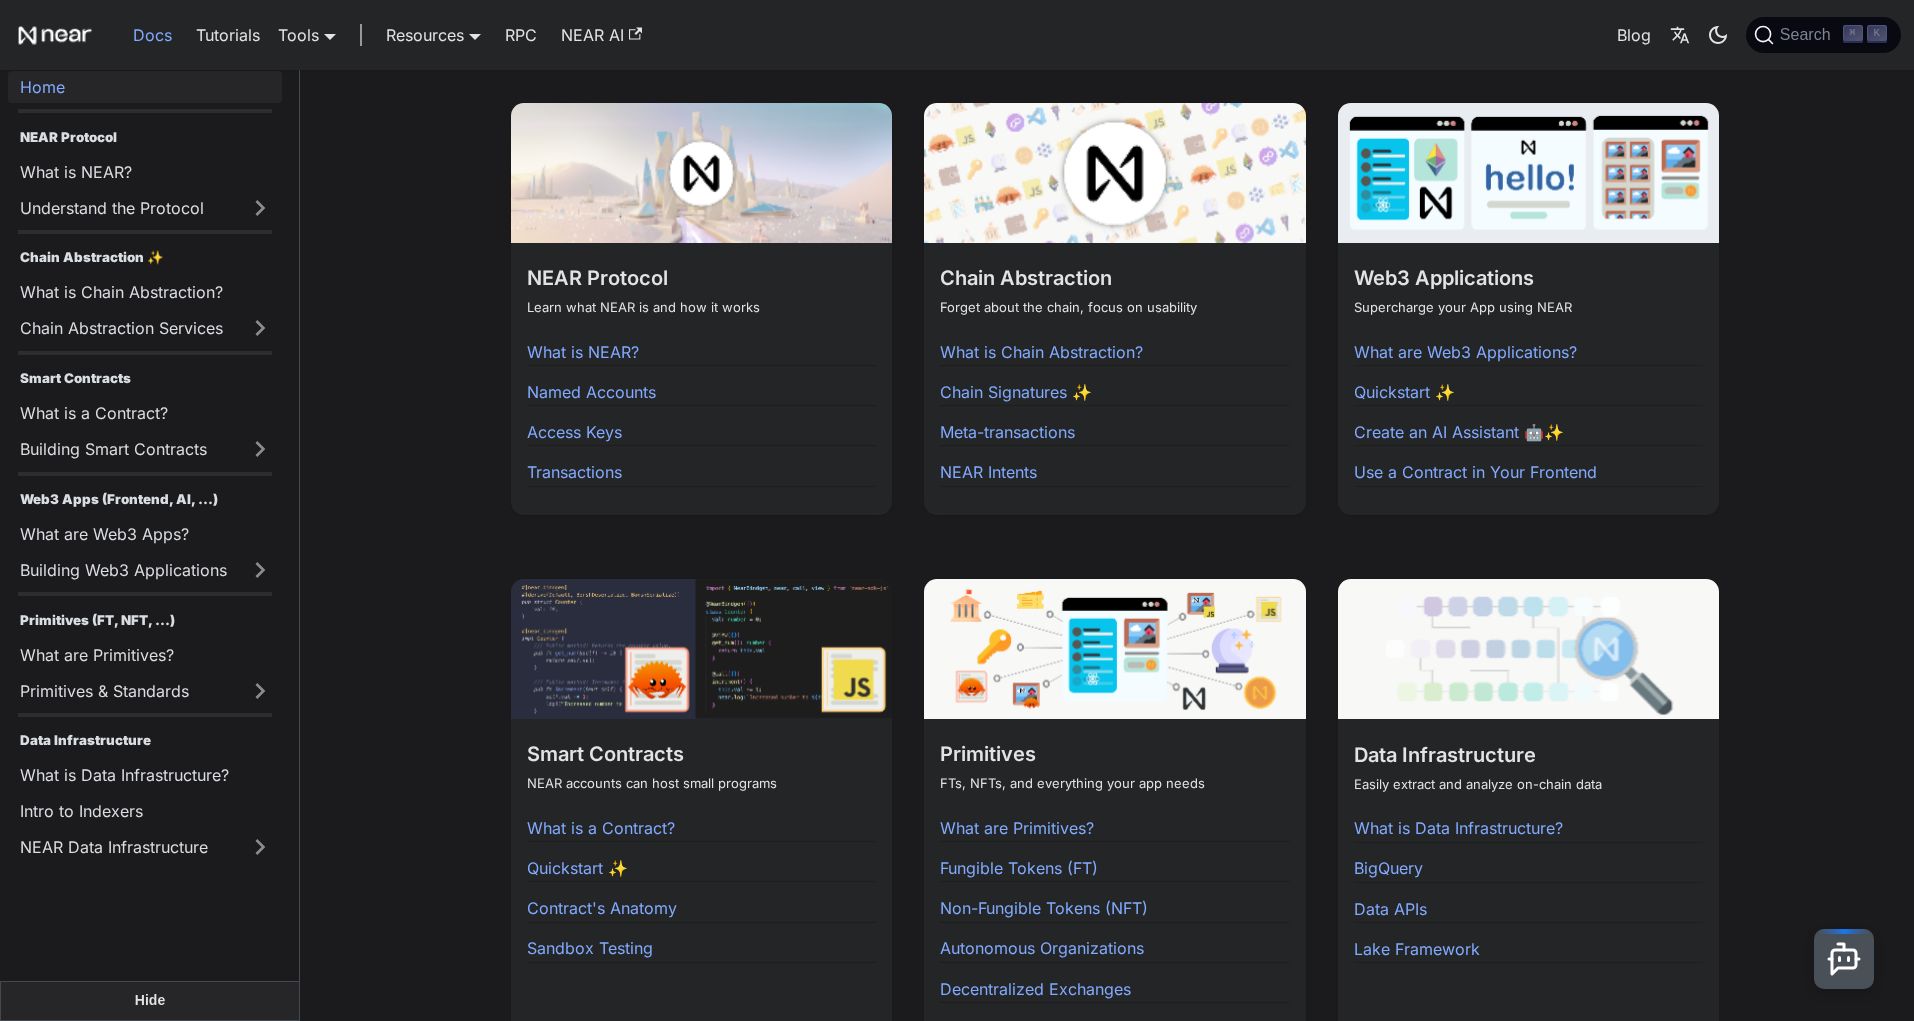Click the search magnifier icon
This screenshot has width=1914, height=1021.
coord(1764,35)
